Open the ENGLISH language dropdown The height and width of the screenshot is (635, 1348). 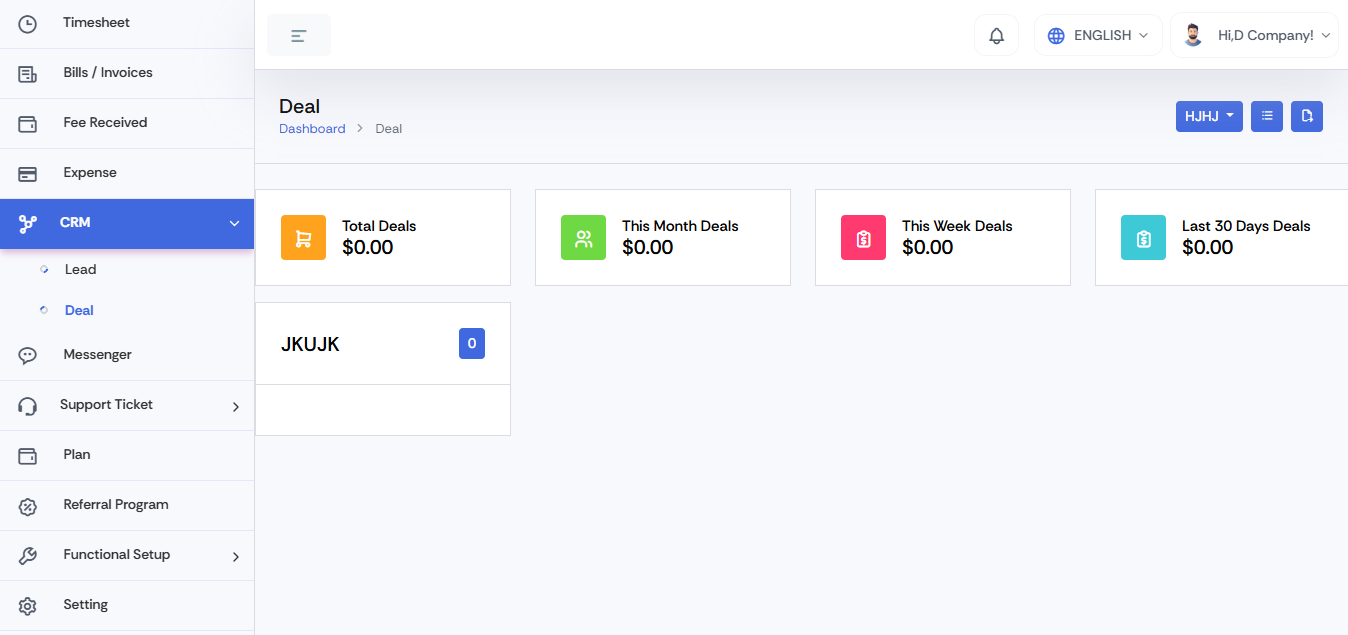point(1097,36)
